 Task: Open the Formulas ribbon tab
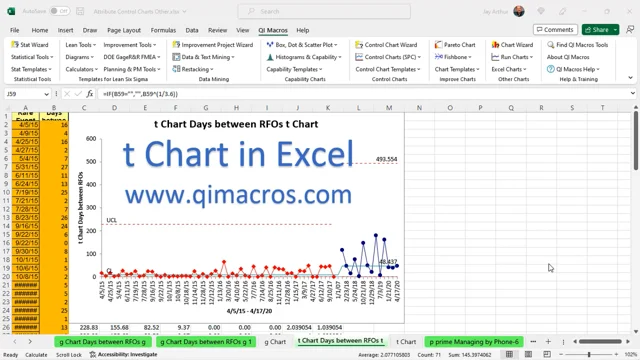tap(163, 30)
